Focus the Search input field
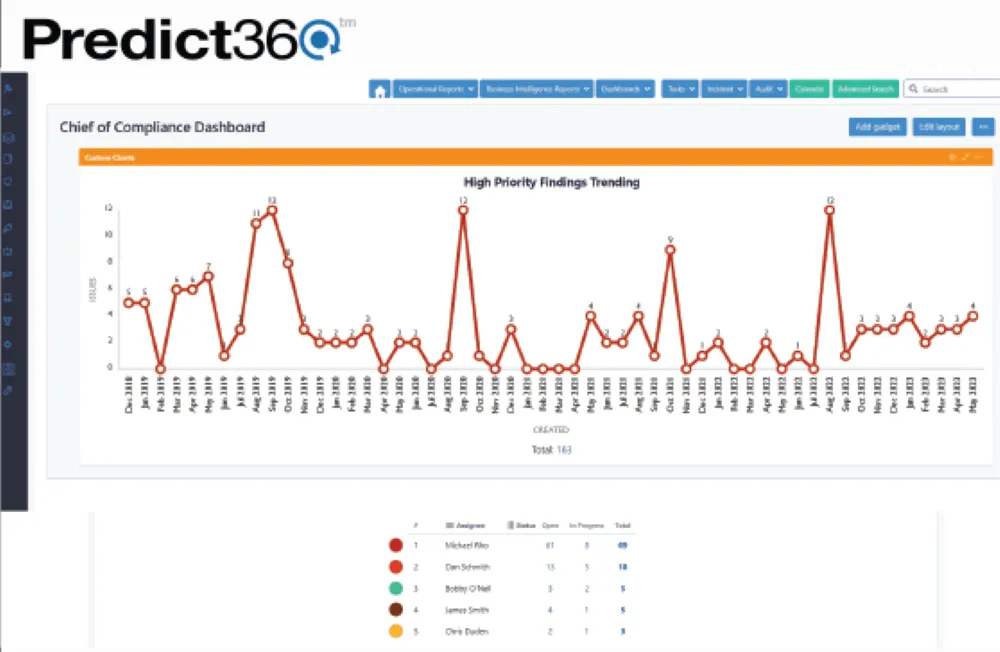The height and width of the screenshot is (652, 1000). click(x=952, y=89)
